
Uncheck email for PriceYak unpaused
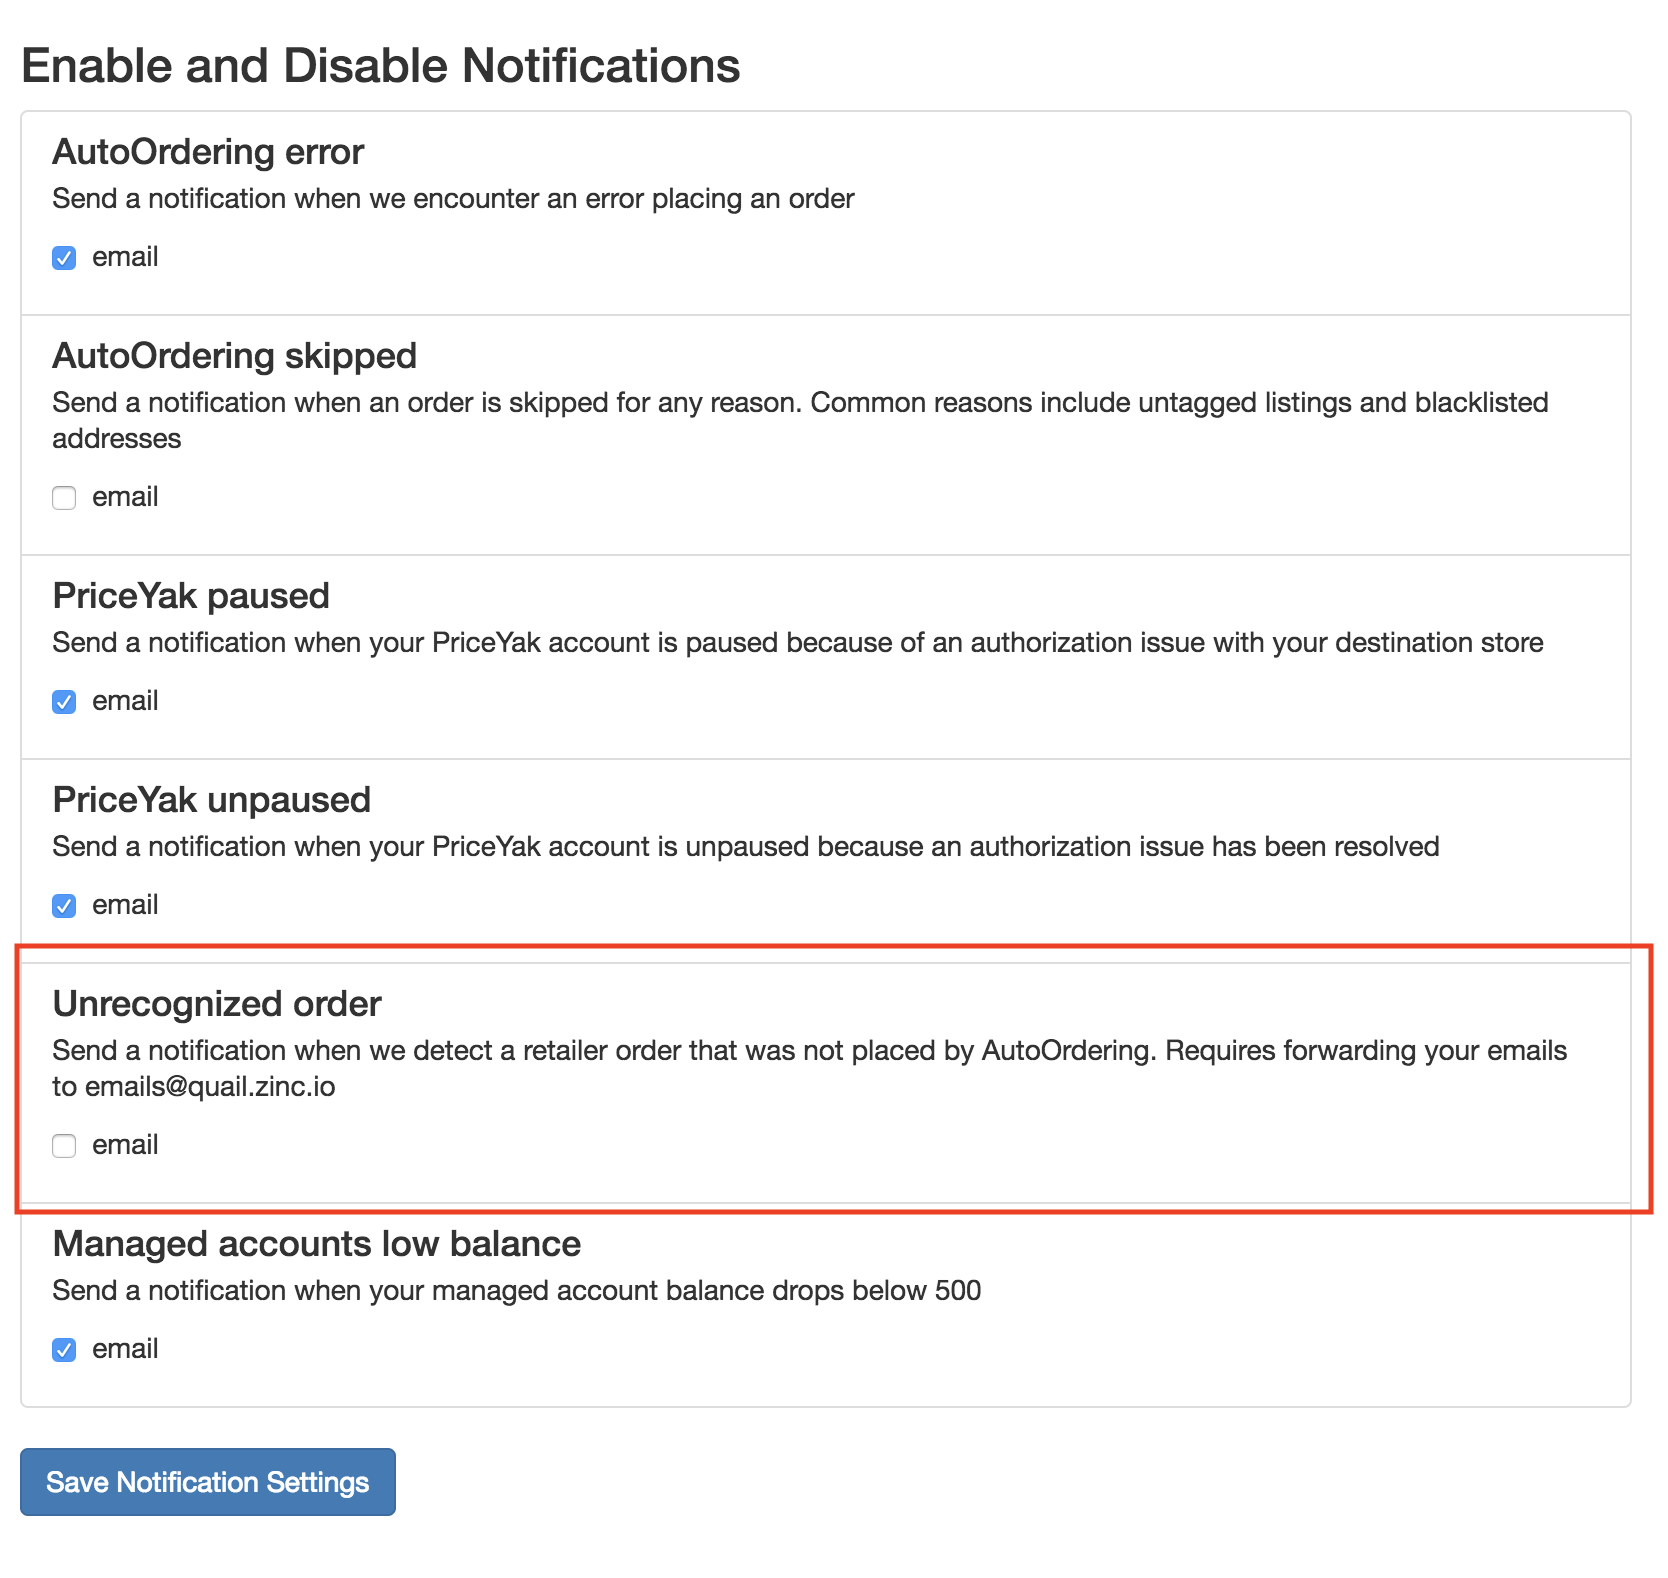(64, 906)
